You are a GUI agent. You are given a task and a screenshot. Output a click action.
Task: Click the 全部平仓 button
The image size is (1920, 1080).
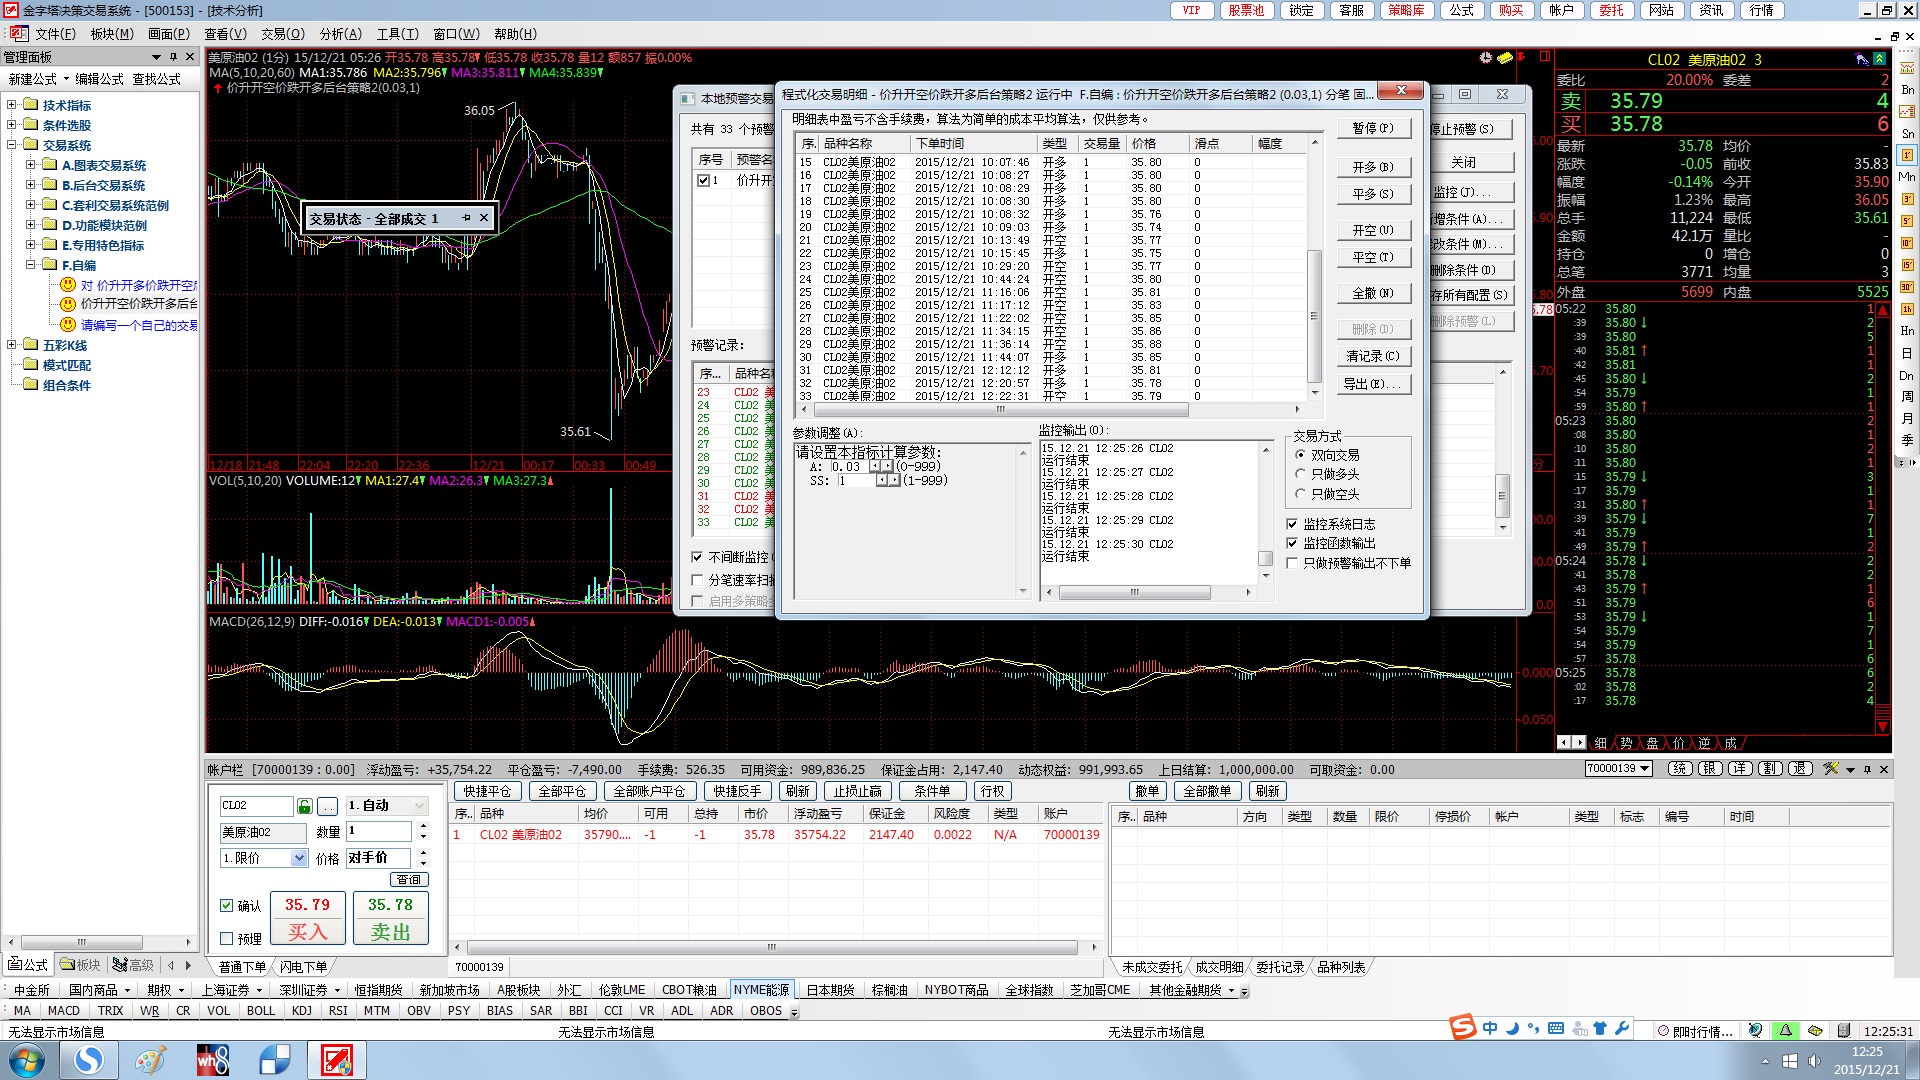pos(561,791)
